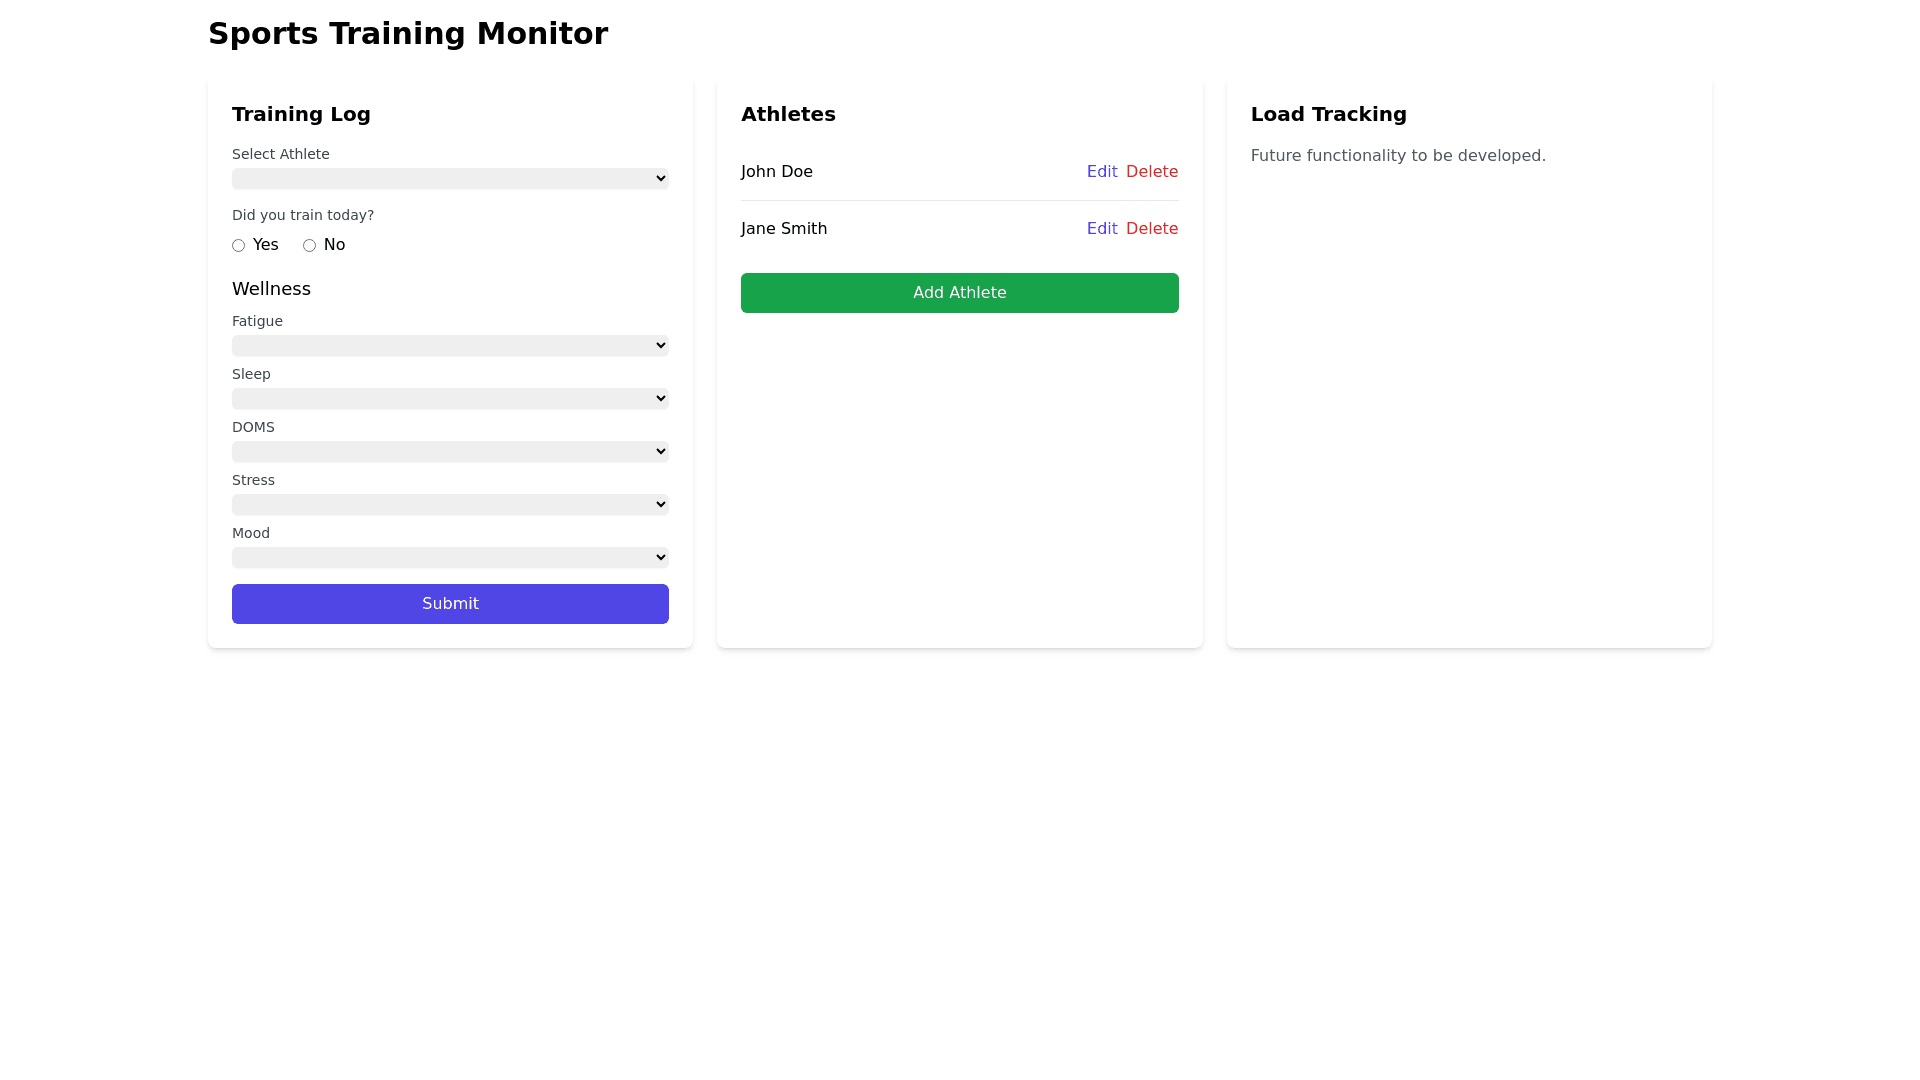This screenshot has width=1920, height=1080.
Task: Submit the training log form
Action: pos(450,604)
